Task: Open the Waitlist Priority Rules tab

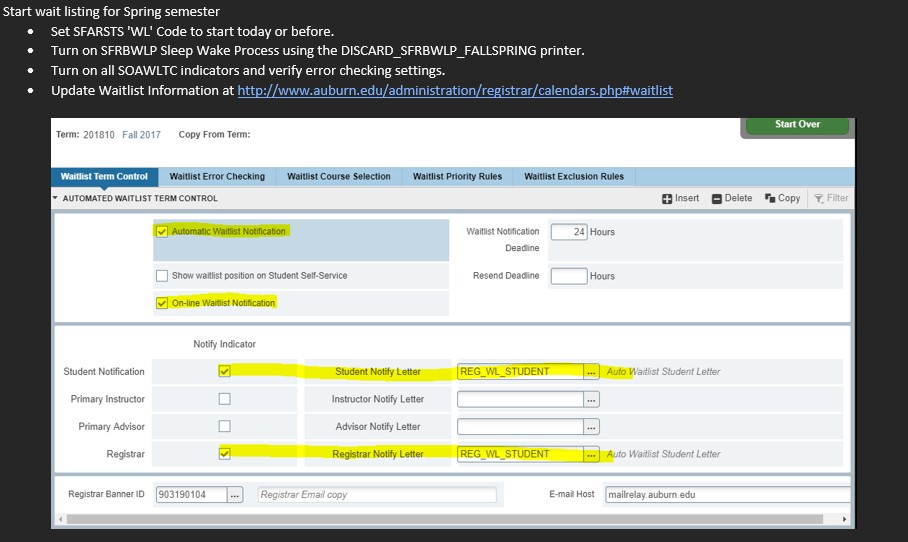Action: click(x=457, y=177)
